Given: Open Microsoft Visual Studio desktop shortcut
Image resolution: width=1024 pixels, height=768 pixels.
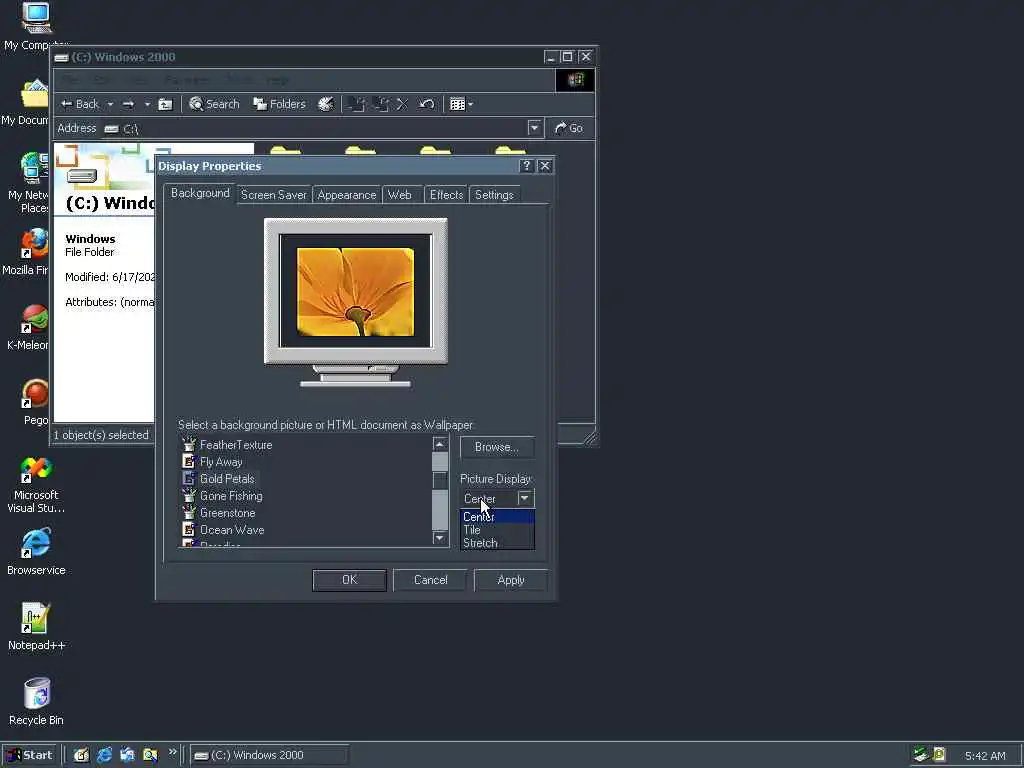Looking at the screenshot, I should (36, 485).
